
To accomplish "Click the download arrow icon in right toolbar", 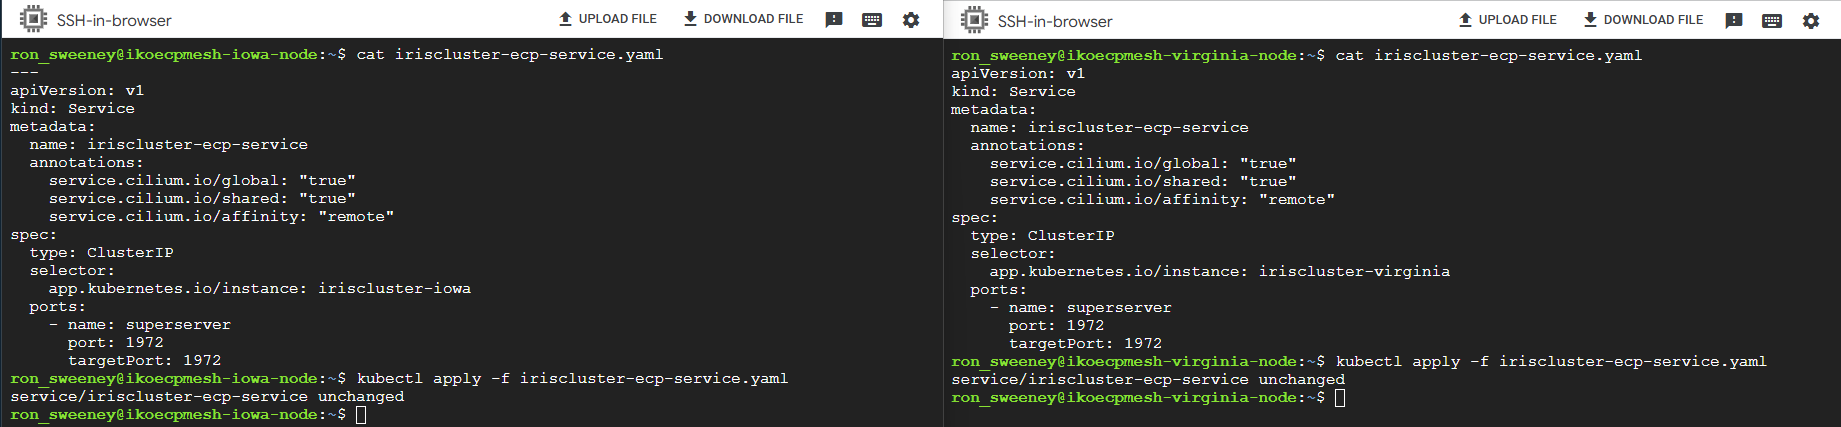I will click(x=1590, y=19).
